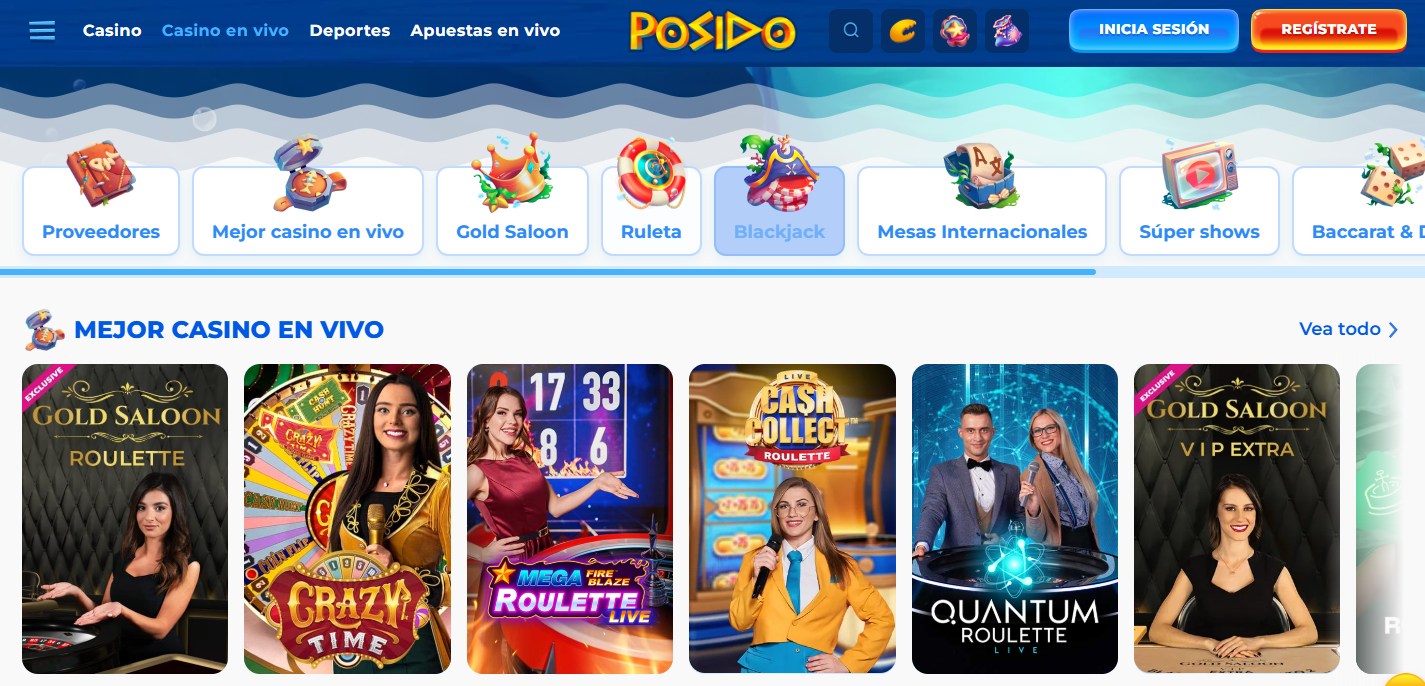Image resolution: width=1425 pixels, height=686 pixels.
Task: Launch the Quantum Roulette Live thumbnail
Action: [1015, 518]
